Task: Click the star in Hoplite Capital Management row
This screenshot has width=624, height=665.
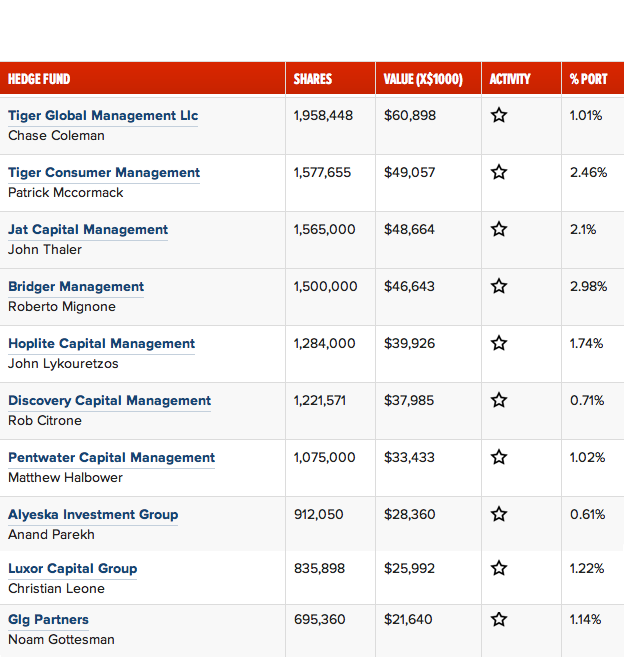Action: pyautogui.click(x=499, y=343)
